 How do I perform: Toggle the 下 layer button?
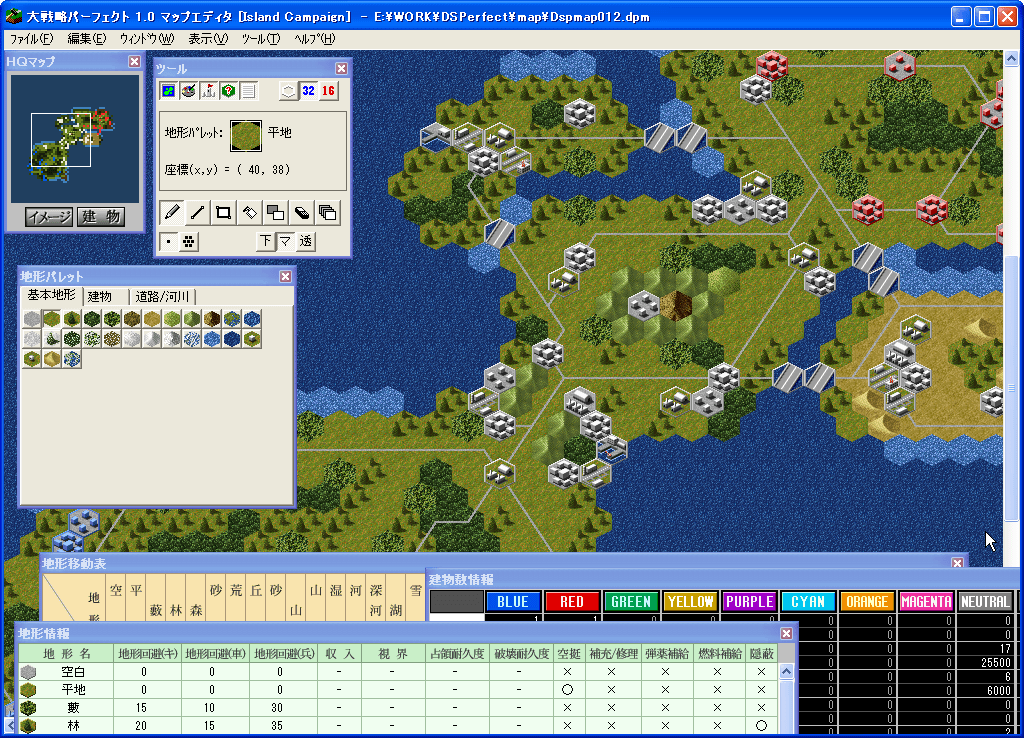pyautogui.click(x=265, y=241)
